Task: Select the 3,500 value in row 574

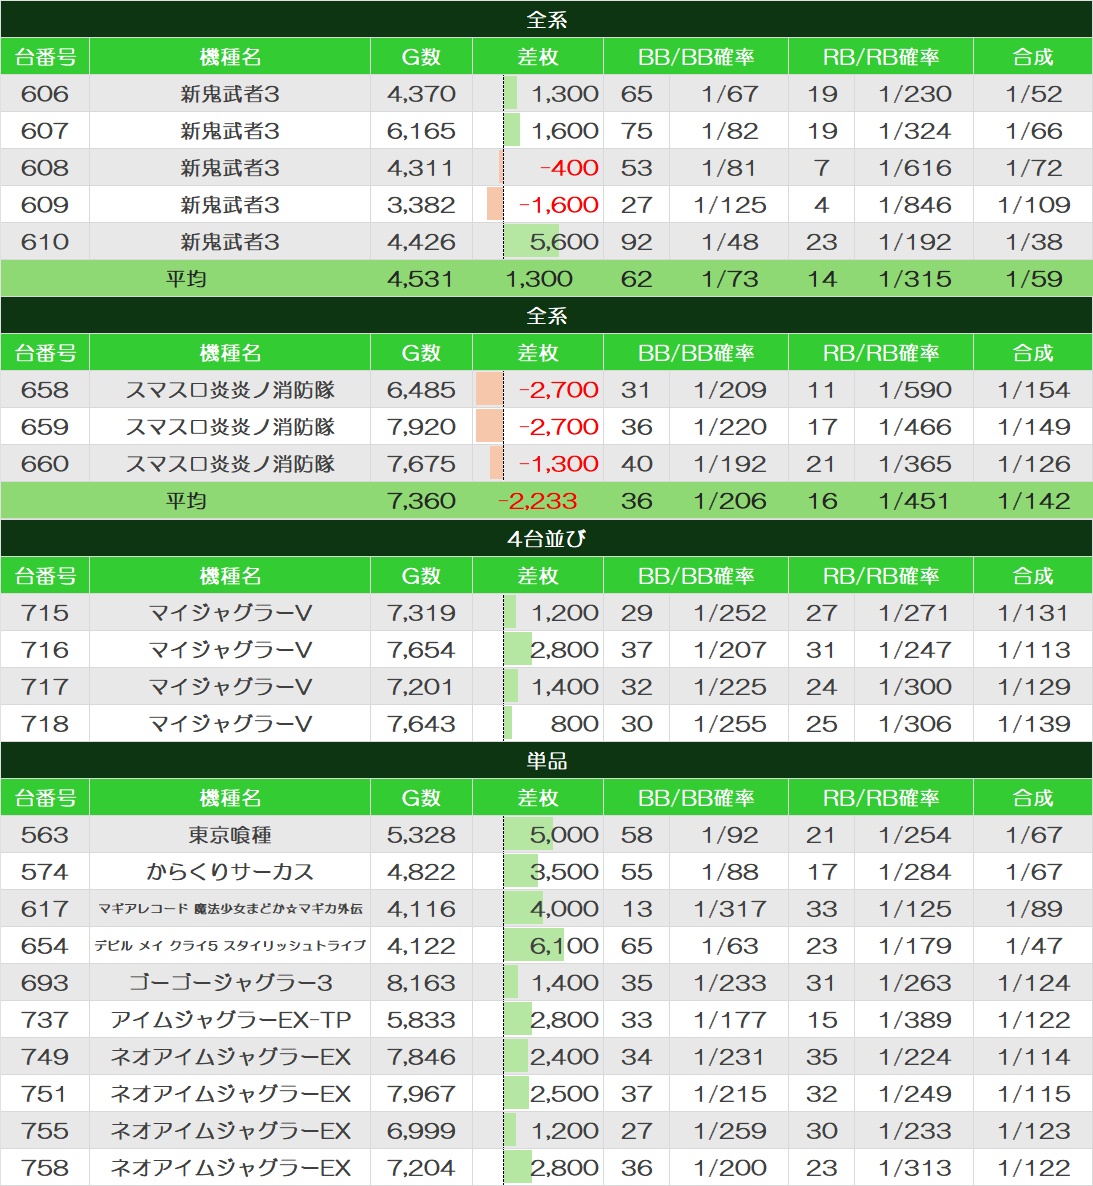Action: (x=564, y=872)
